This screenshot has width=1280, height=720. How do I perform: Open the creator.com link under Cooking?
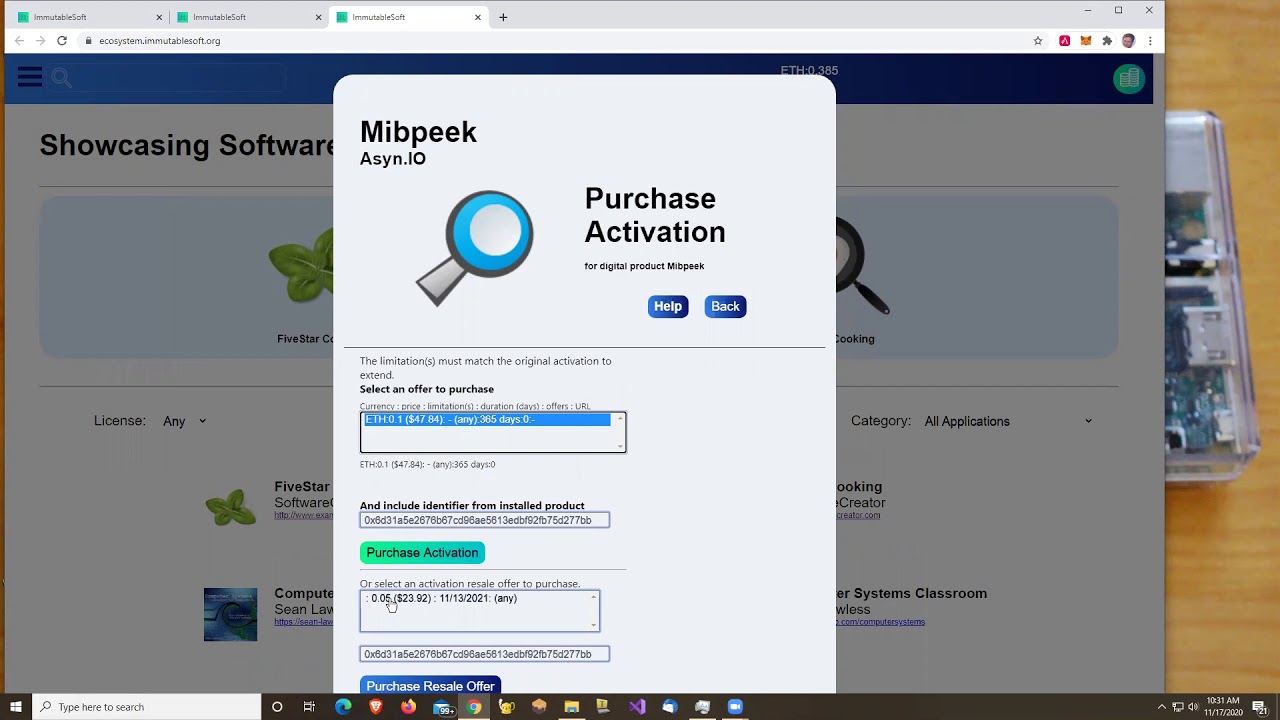tap(858, 515)
